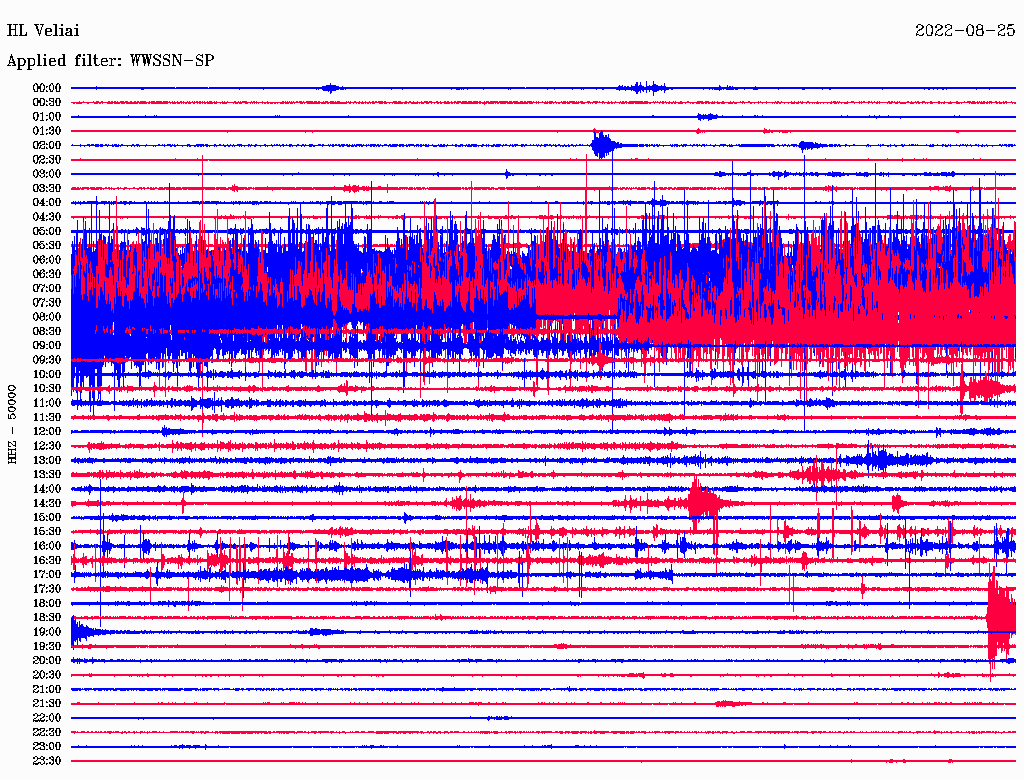
Task: Select the 02:30 time label
Action: pos(47,159)
